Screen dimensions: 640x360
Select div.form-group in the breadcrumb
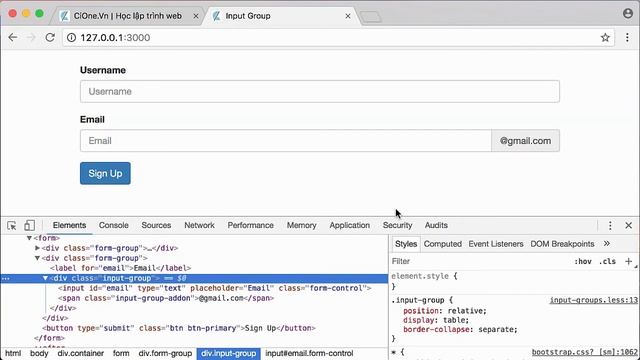pyautogui.click(x=165, y=353)
